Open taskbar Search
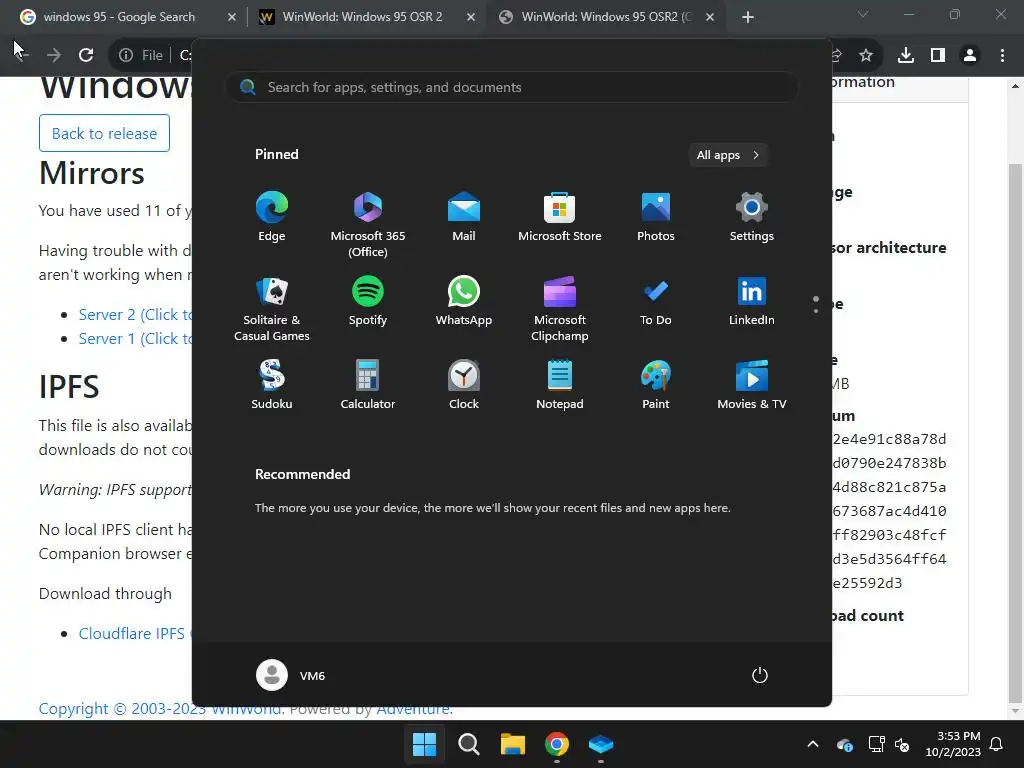Screen dimensions: 1024x768 (469, 744)
